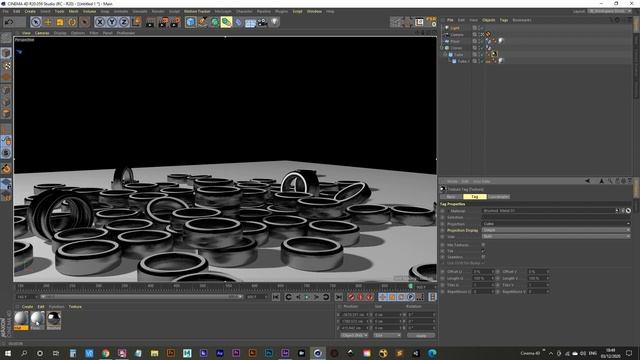The width and height of the screenshot is (640, 360).
Task: Open the Layout dropdown at top right
Action: pos(610,11)
